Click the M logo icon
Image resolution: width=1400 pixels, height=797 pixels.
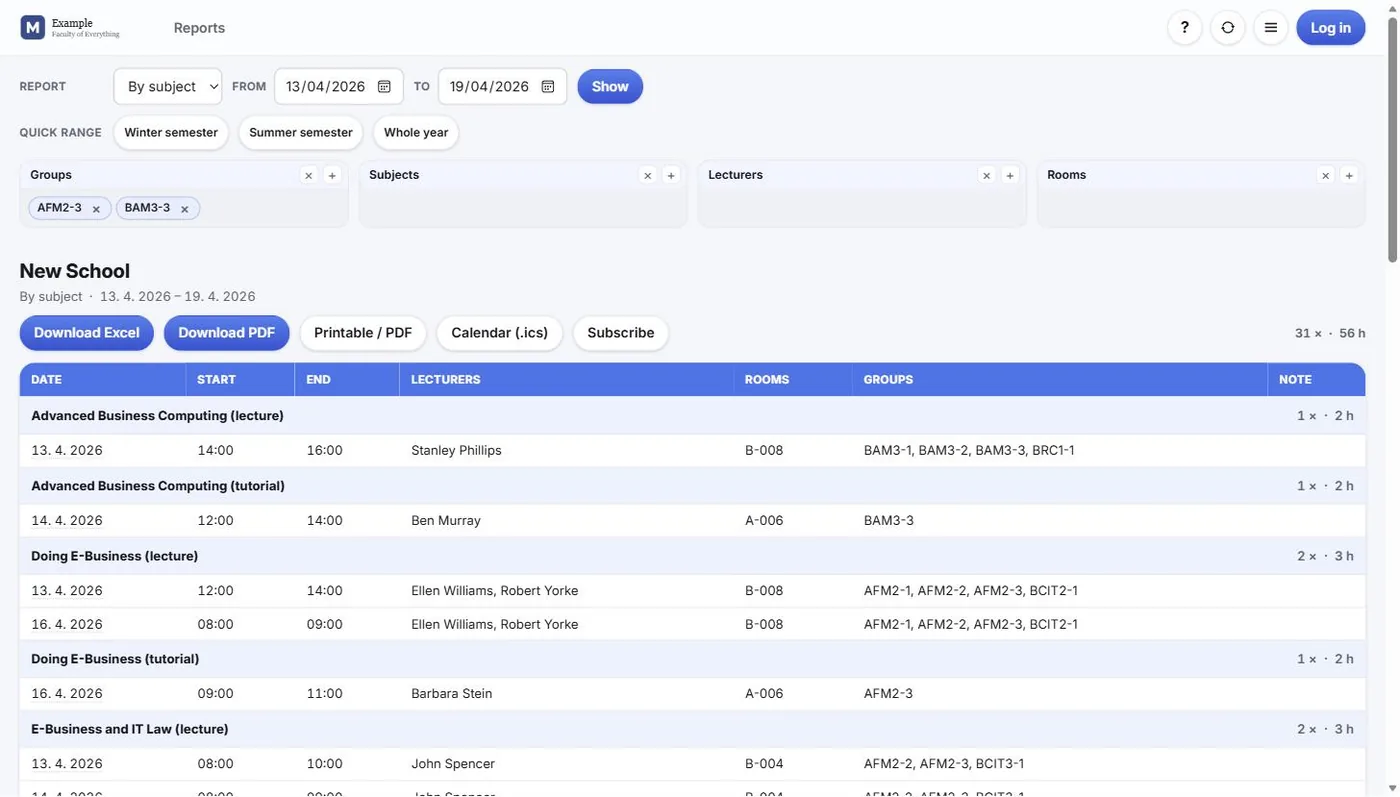click(33, 27)
